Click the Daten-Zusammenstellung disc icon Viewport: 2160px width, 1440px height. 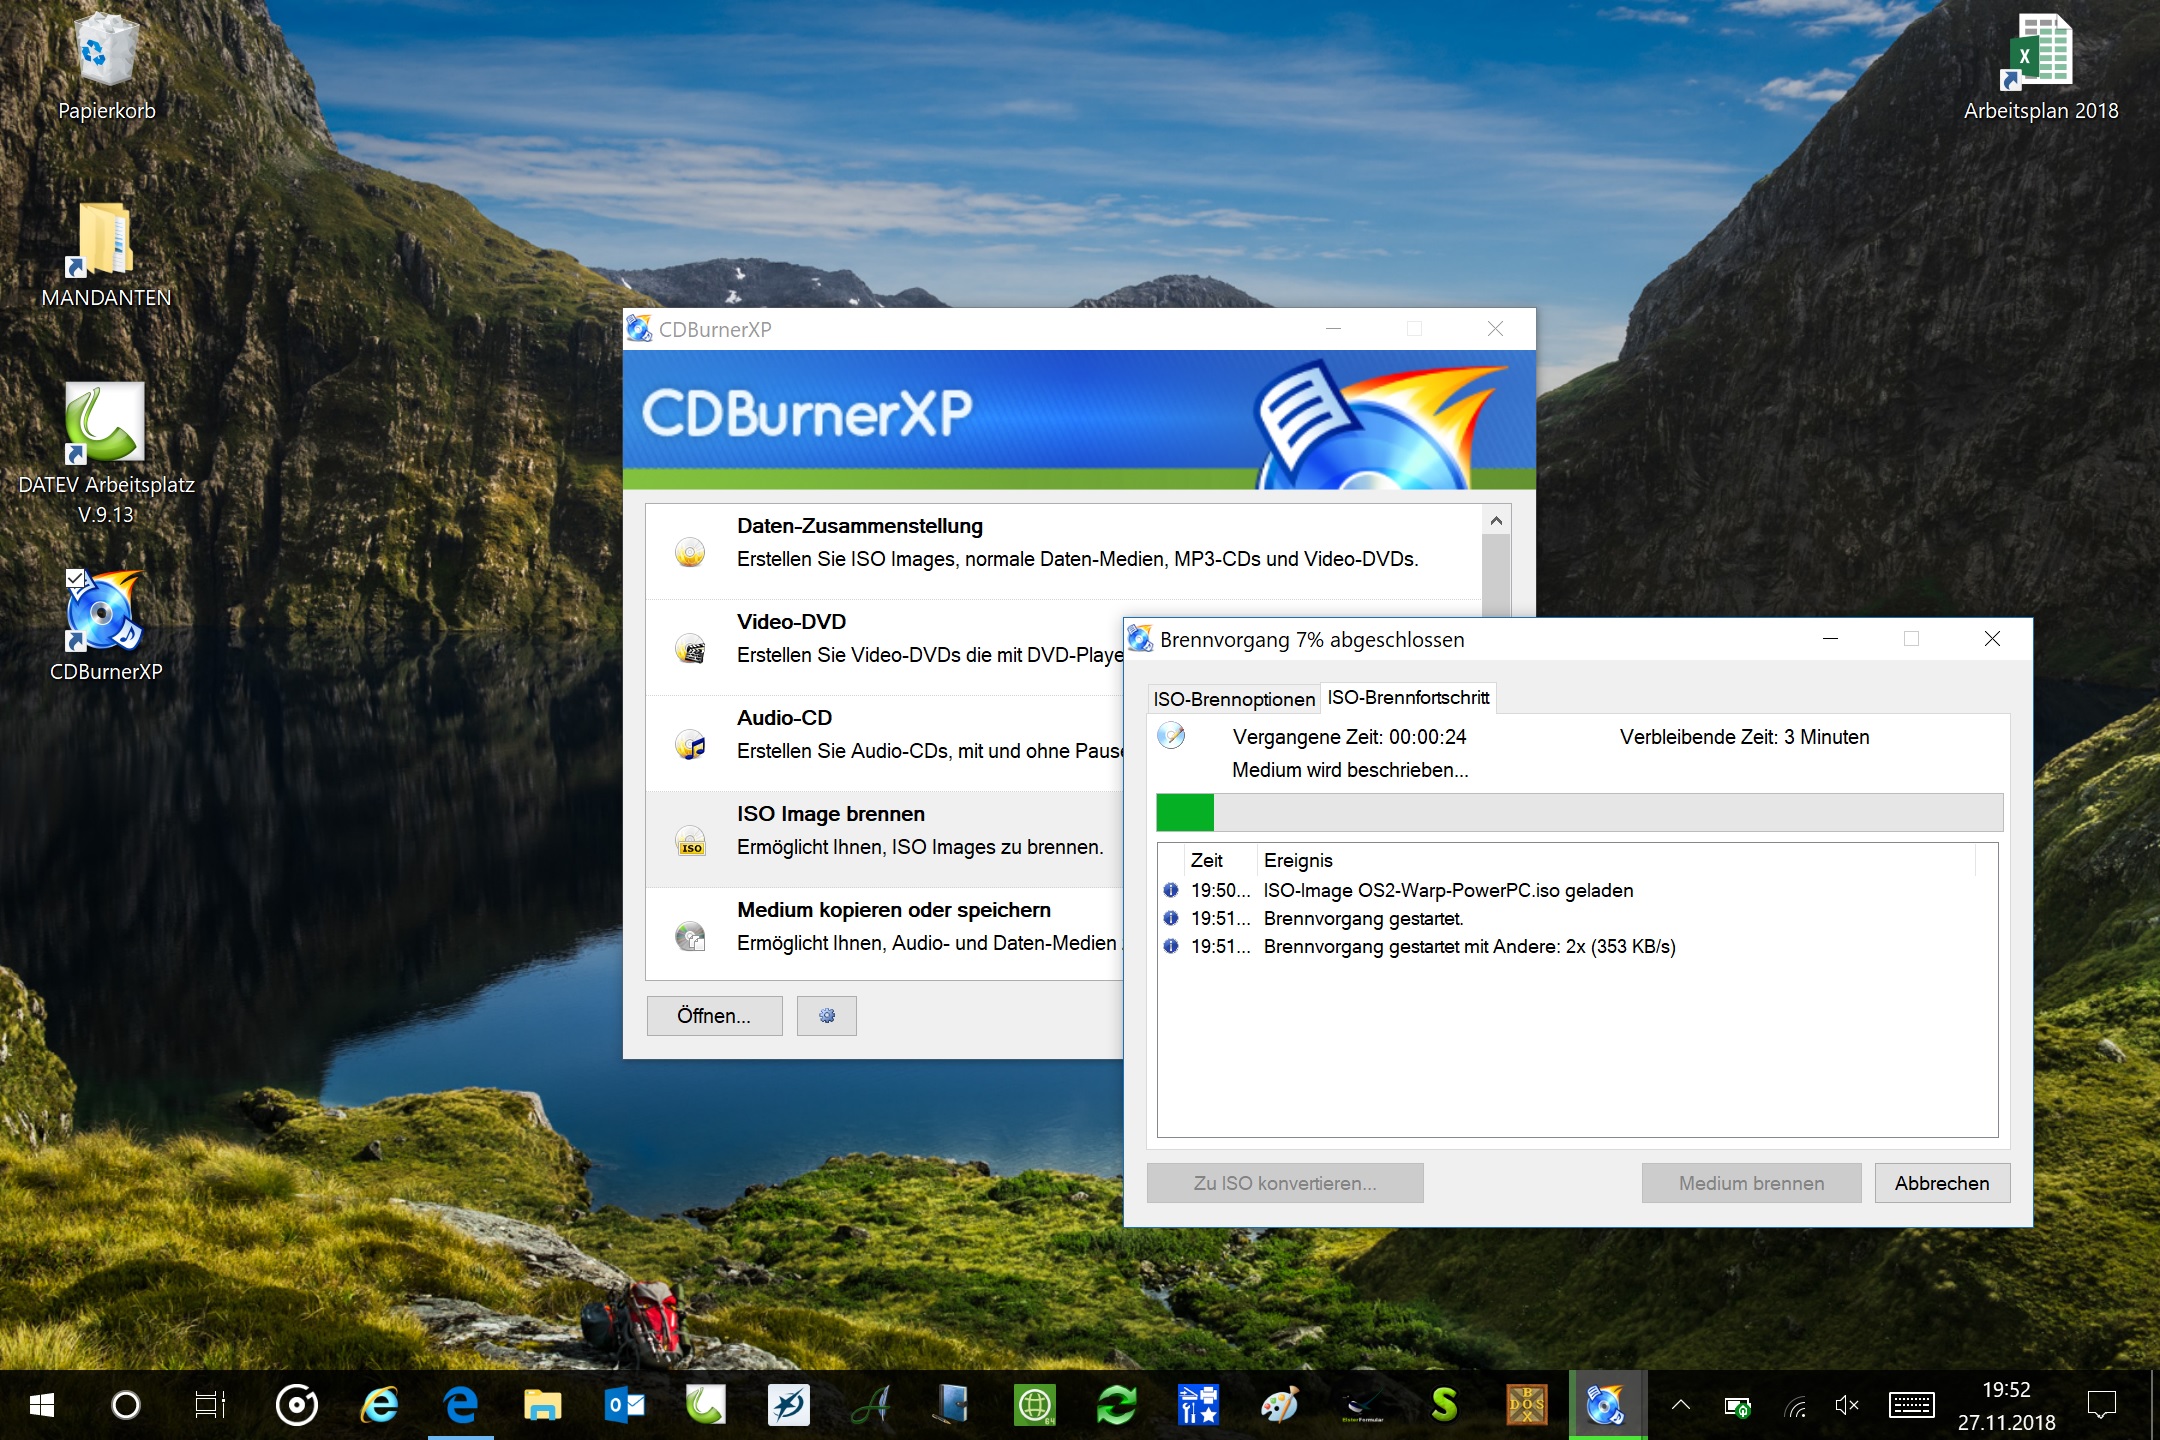tap(690, 552)
